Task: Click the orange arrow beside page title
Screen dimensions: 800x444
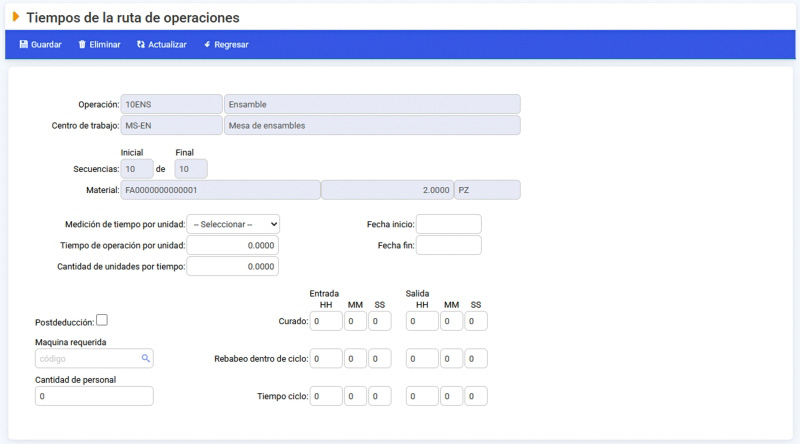Action: pos(16,17)
